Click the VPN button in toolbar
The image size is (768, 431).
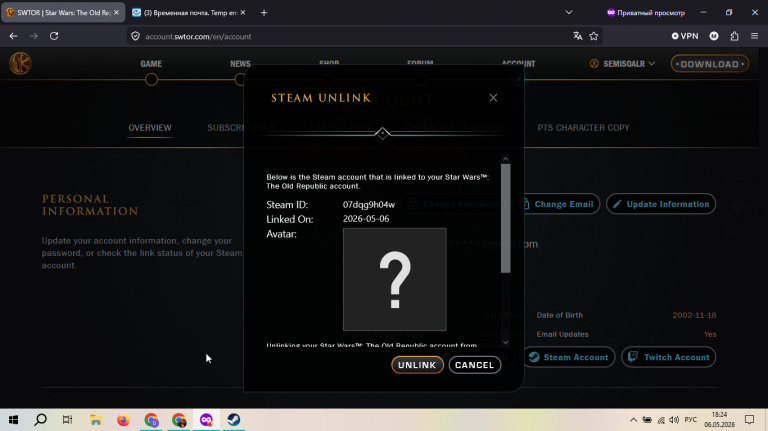tap(685, 36)
